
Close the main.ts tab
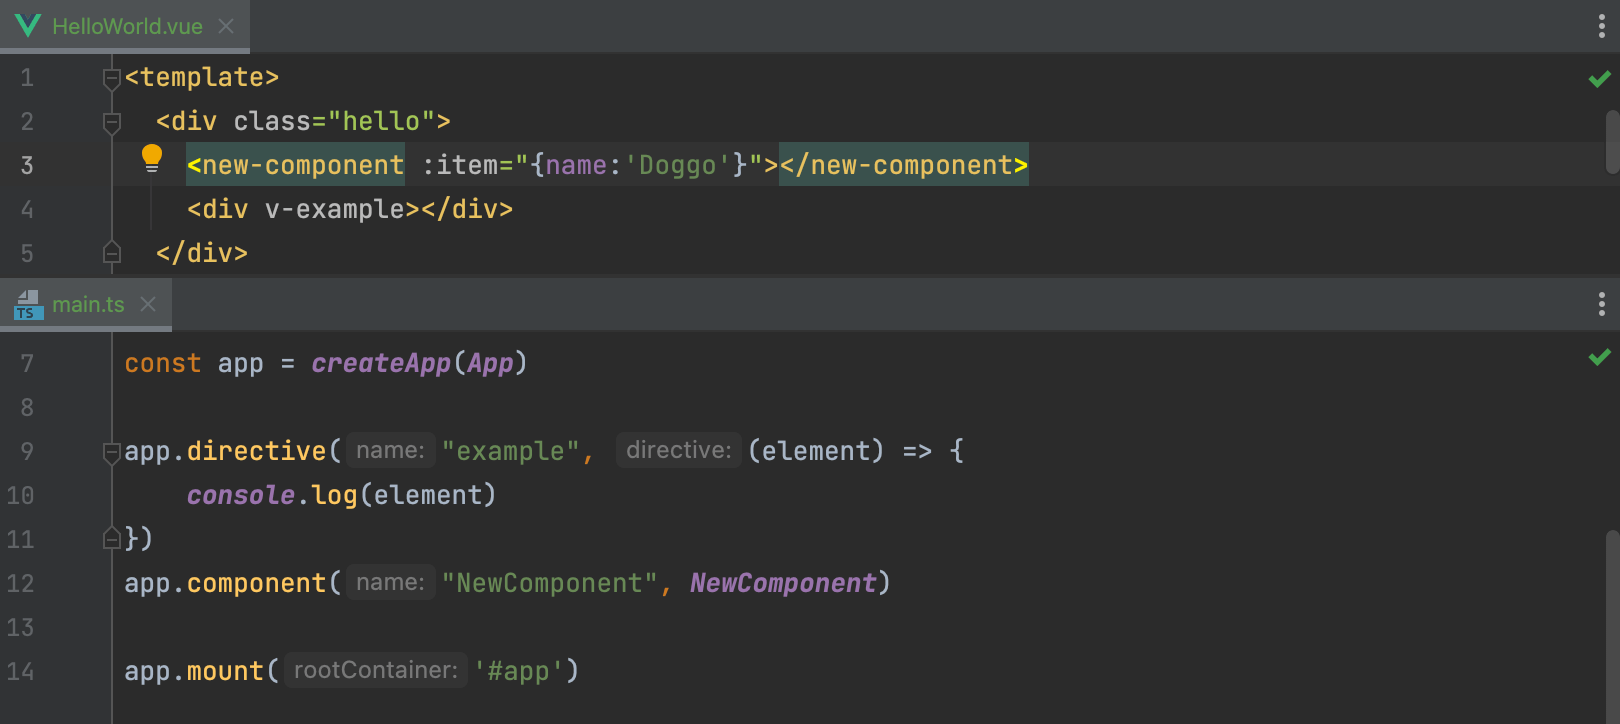coord(148,304)
